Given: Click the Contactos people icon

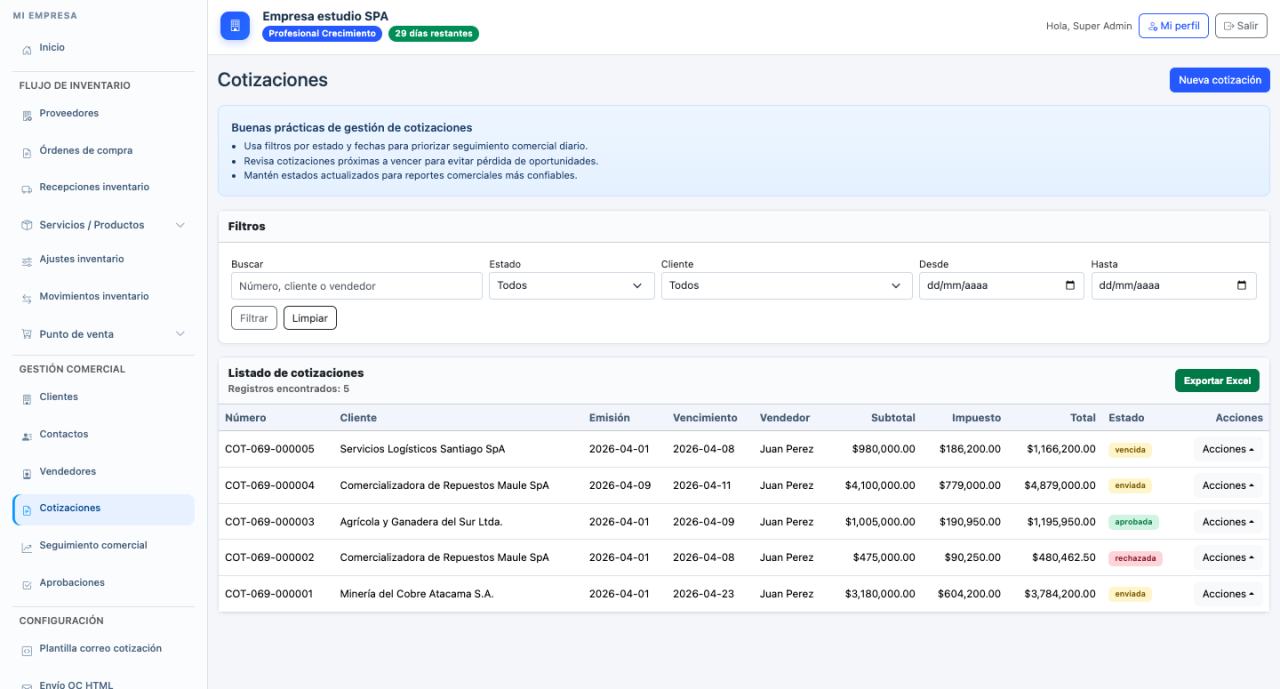Looking at the screenshot, I should click(x=27, y=436).
